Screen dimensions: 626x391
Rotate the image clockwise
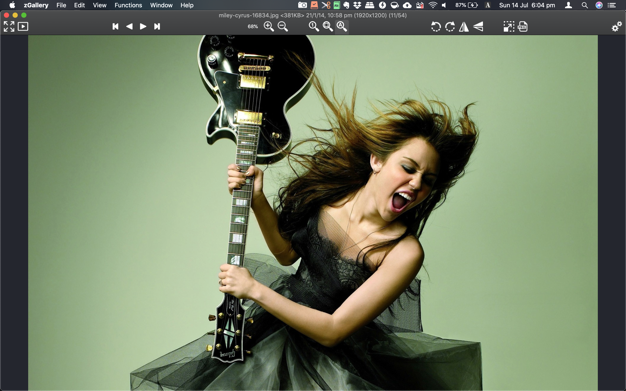pyautogui.click(x=450, y=27)
